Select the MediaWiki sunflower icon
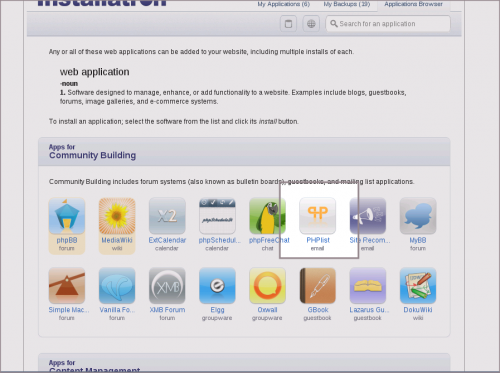 [117, 216]
